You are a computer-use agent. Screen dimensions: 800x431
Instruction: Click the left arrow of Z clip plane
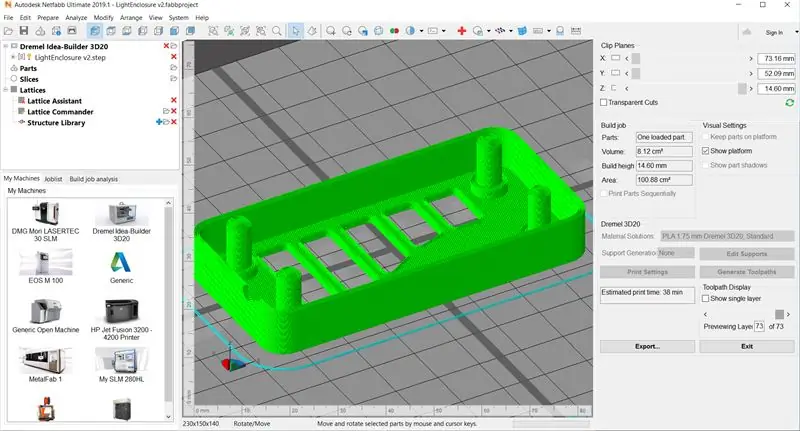tap(627, 89)
